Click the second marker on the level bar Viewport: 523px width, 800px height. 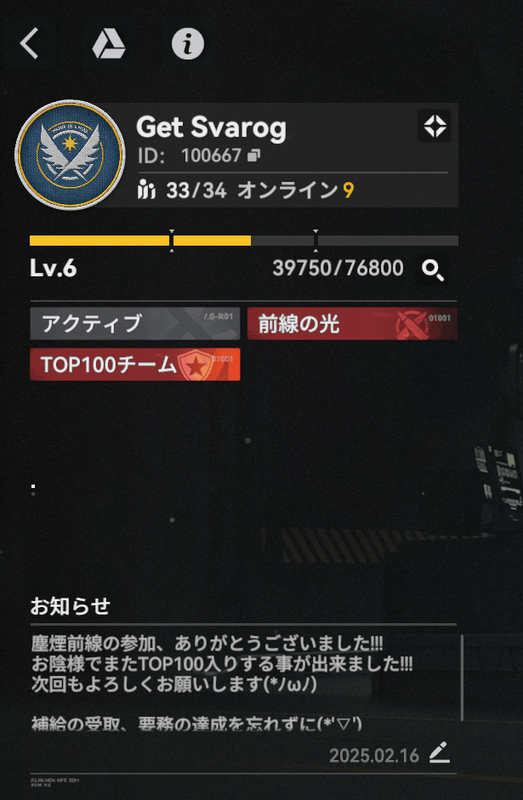click(x=315, y=240)
